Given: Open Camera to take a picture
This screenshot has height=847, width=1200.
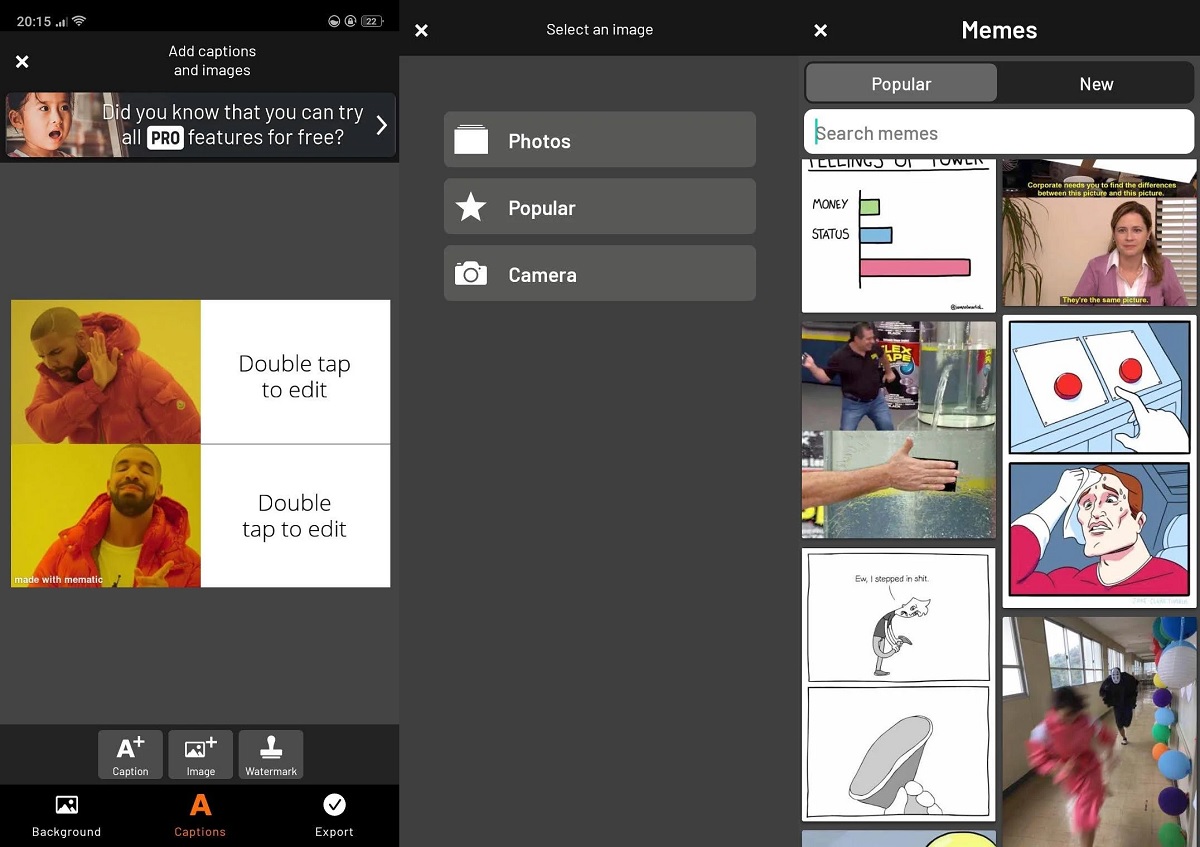Looking at the screenshot, I should [x=600, y=273].
